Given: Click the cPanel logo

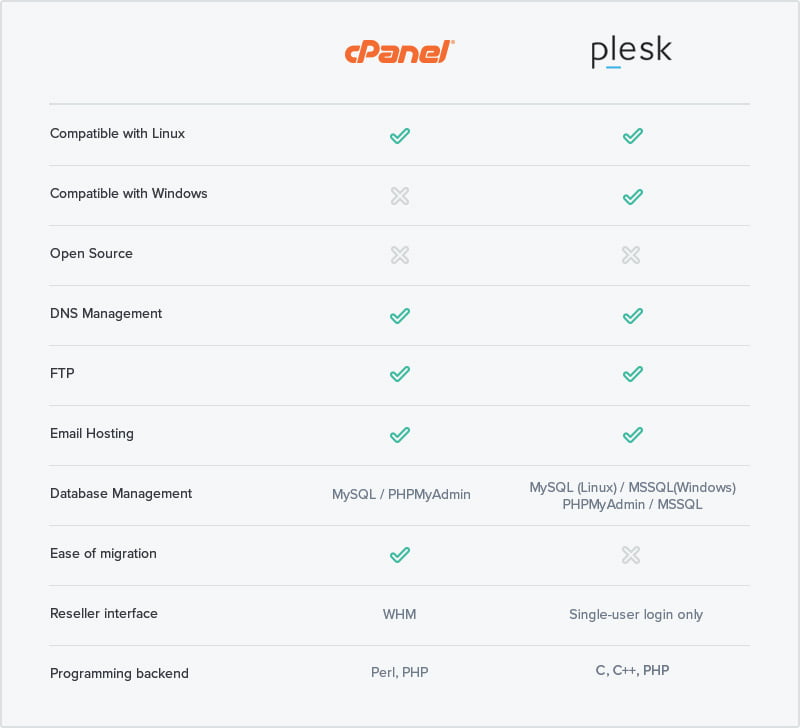Looking at the screenshot, I should tap(399, 52).
